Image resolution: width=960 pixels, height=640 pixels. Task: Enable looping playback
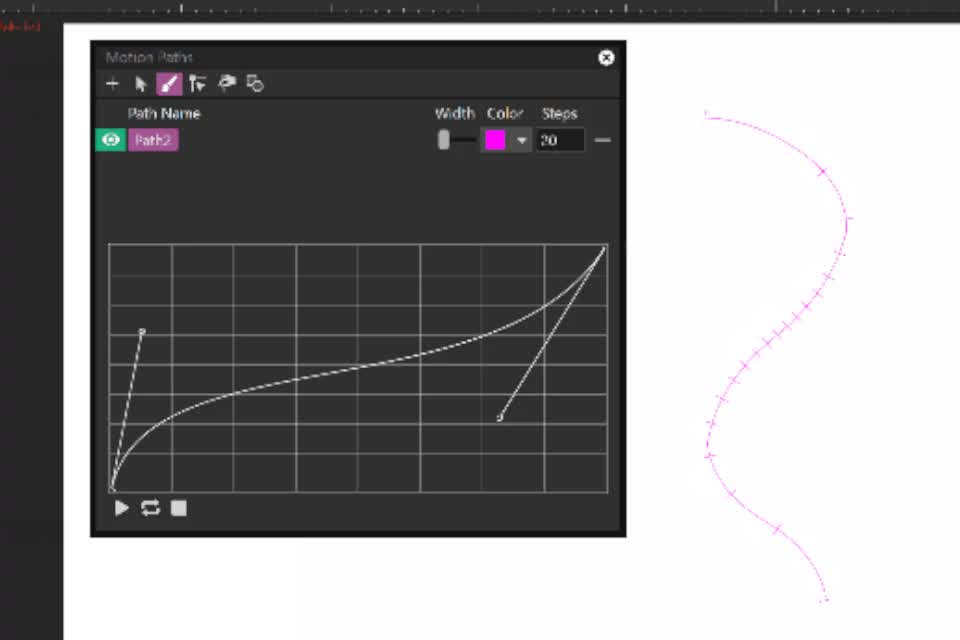pyautogui.click(x=148, y=508)
